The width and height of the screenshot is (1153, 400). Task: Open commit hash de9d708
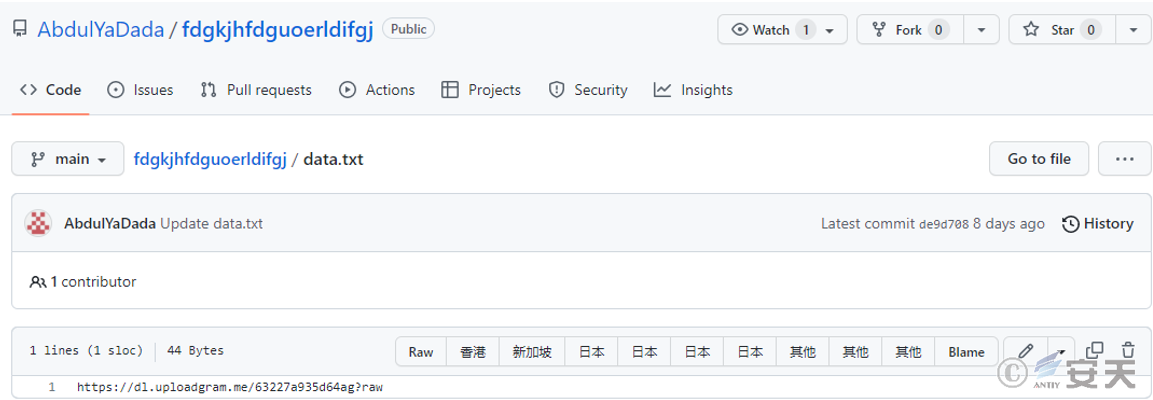943,224
